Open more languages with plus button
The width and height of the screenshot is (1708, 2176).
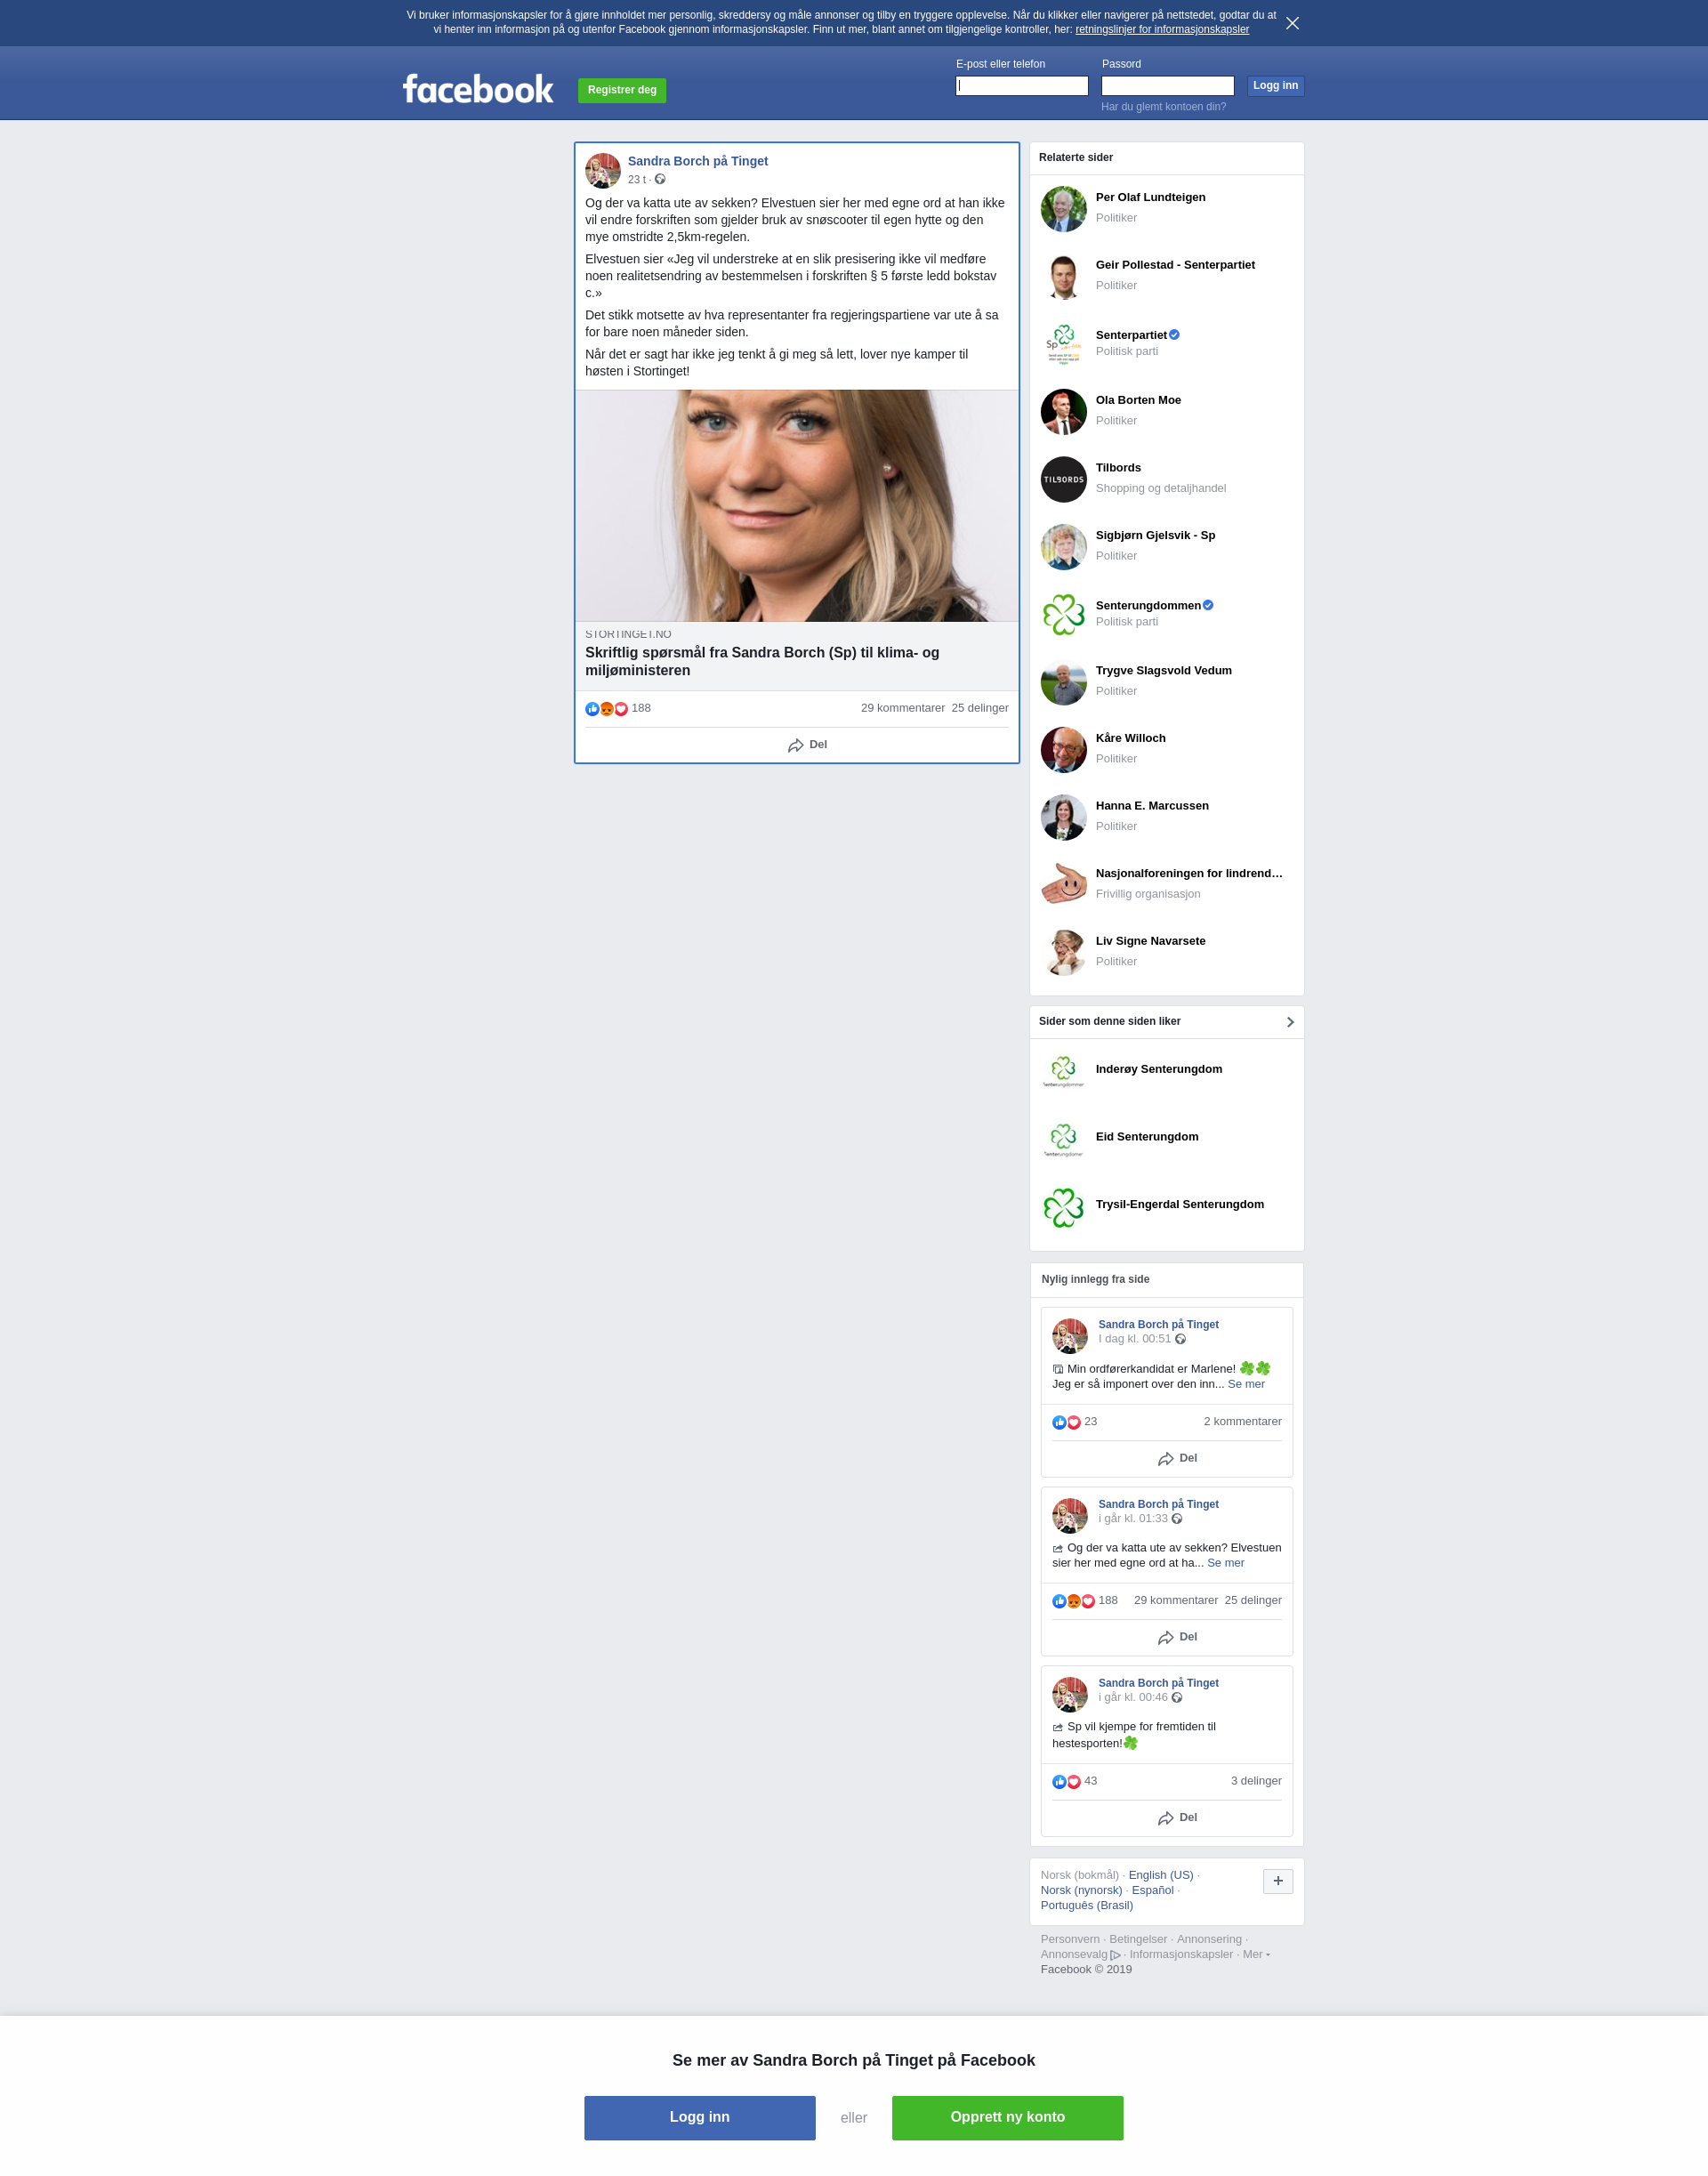1278,1881
